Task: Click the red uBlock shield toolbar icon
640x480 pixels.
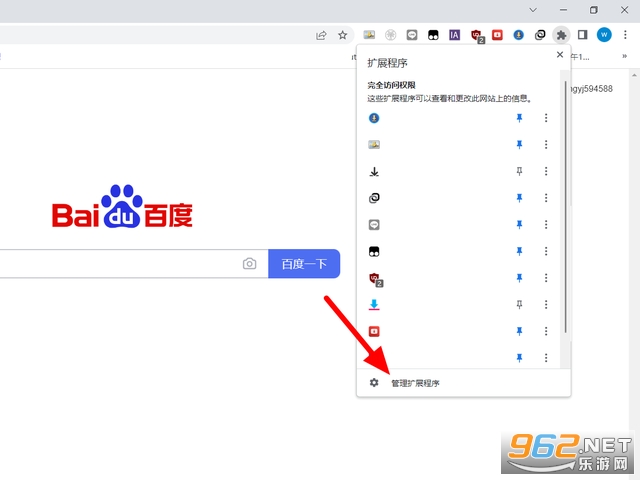Action: click(x=477, y=35)
